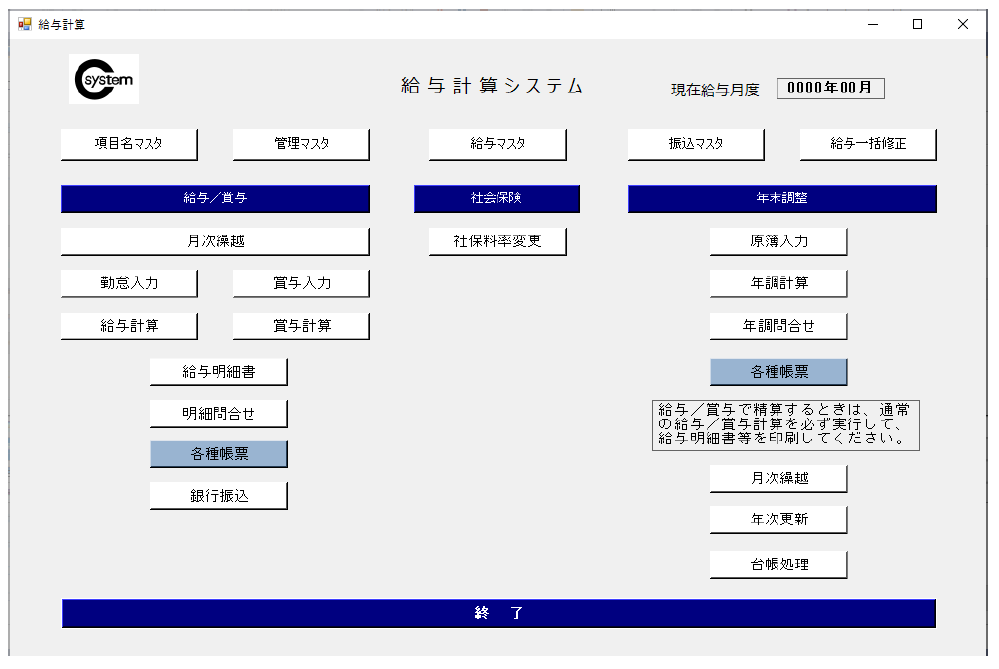Run 年調計算 (Year-End Adjustment Calculation)
The height and width of the screenshot is (669, 999).
click(778, 283)
